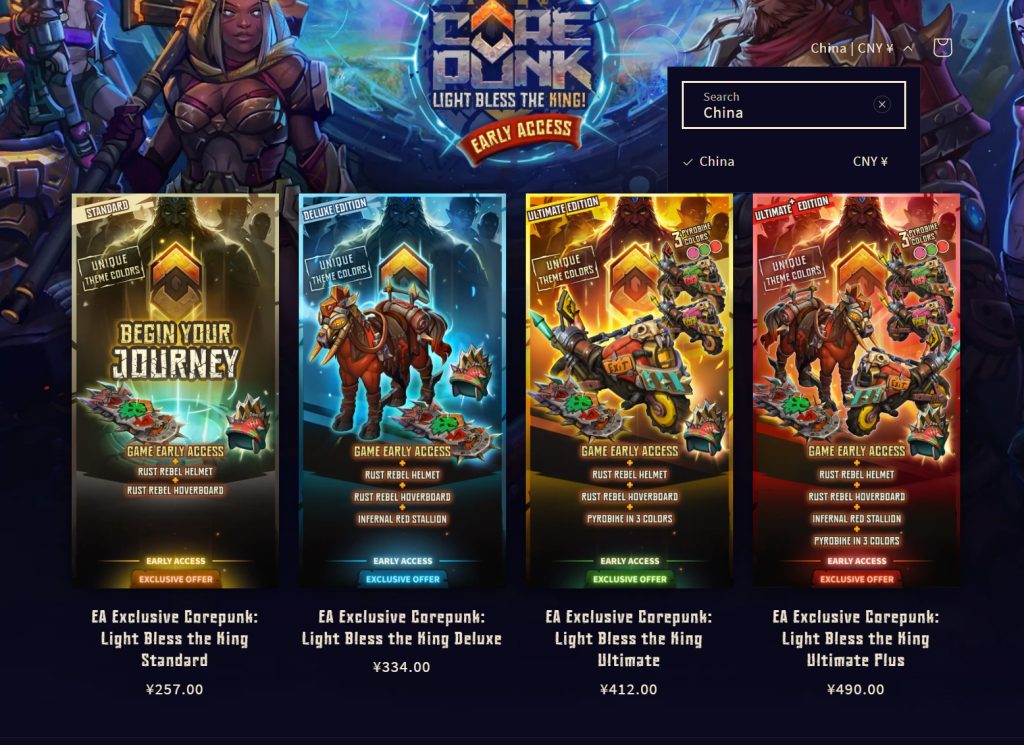Click the checkmark next to China
This screenshot has width=1024, height=745.
(687, 162)
